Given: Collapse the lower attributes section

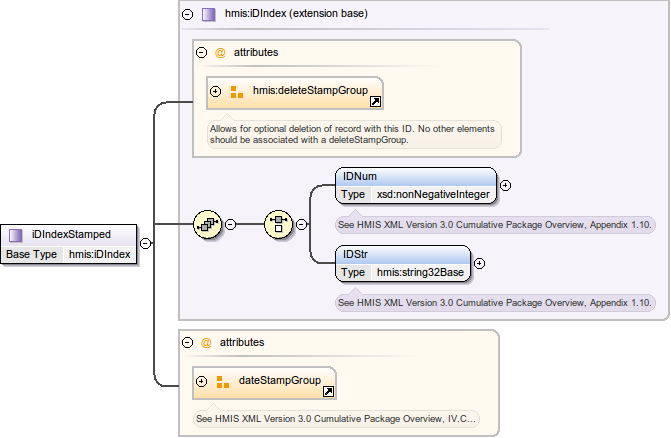Looking at the screenshot, I should [187, 342].
